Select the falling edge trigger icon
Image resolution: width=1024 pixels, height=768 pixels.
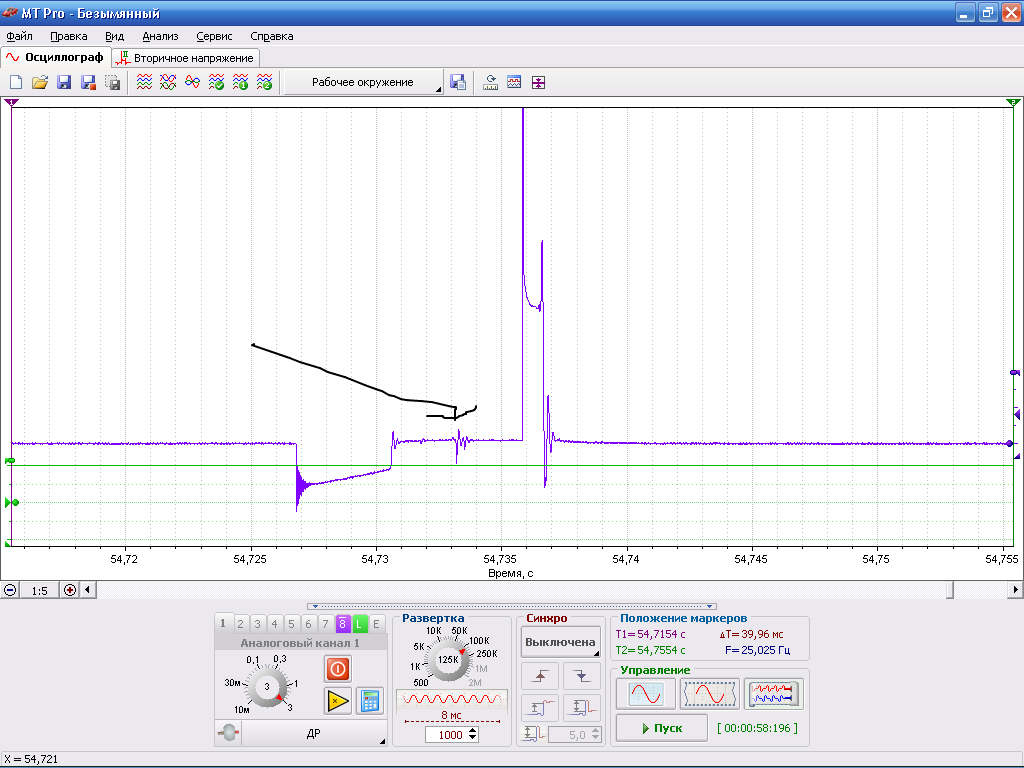point(582,676)
